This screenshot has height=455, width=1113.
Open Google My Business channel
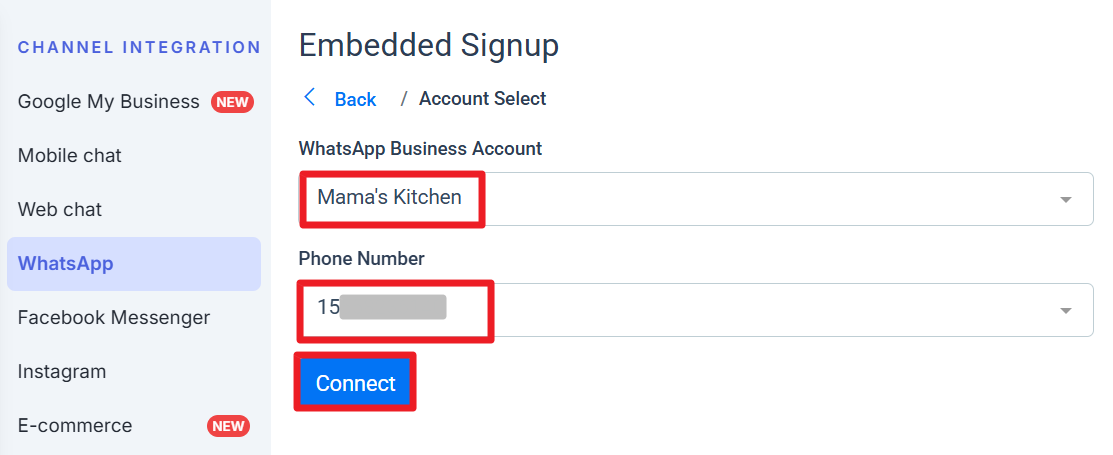(x=109, y=102)
